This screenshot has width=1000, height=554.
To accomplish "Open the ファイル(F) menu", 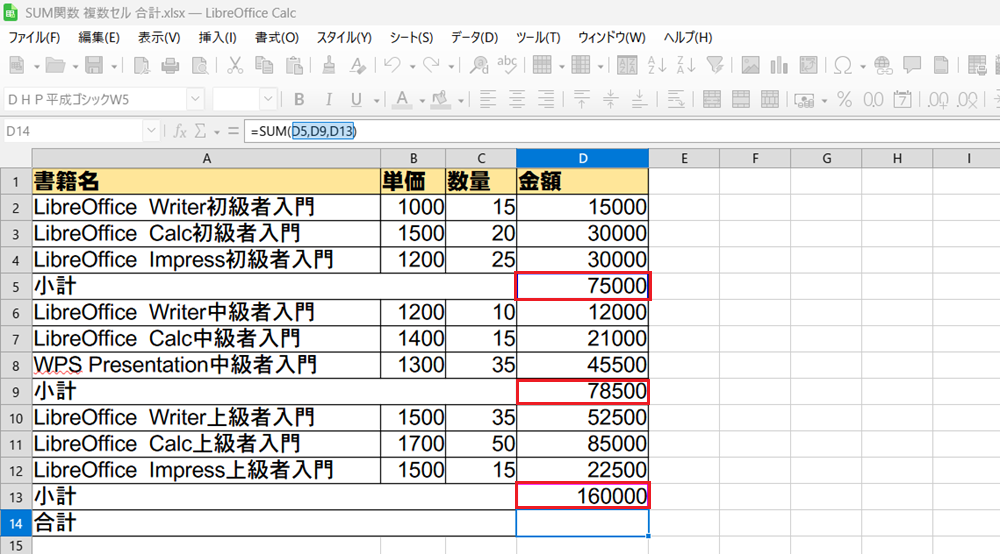I will pyautogui.click(x=34, y=38).
